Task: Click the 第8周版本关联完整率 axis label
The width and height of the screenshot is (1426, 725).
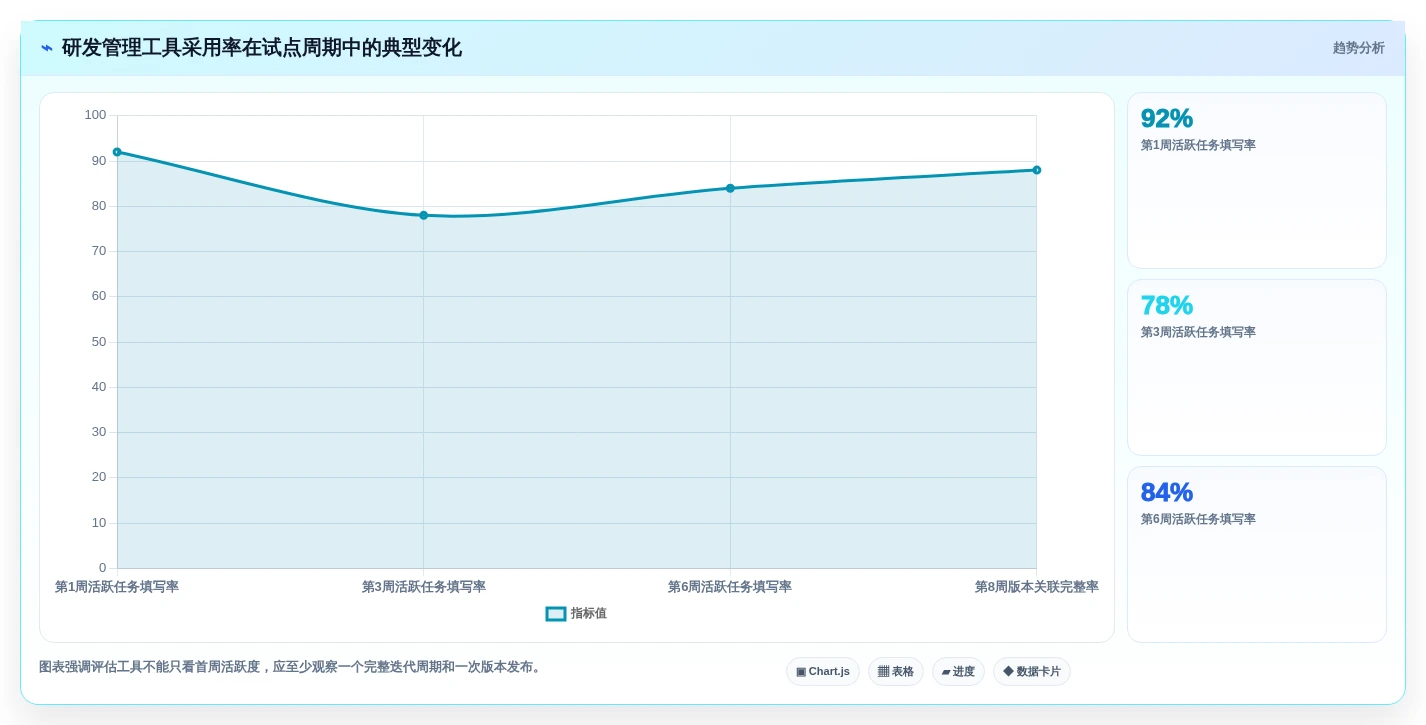Action: click(x=1036, y=587)
